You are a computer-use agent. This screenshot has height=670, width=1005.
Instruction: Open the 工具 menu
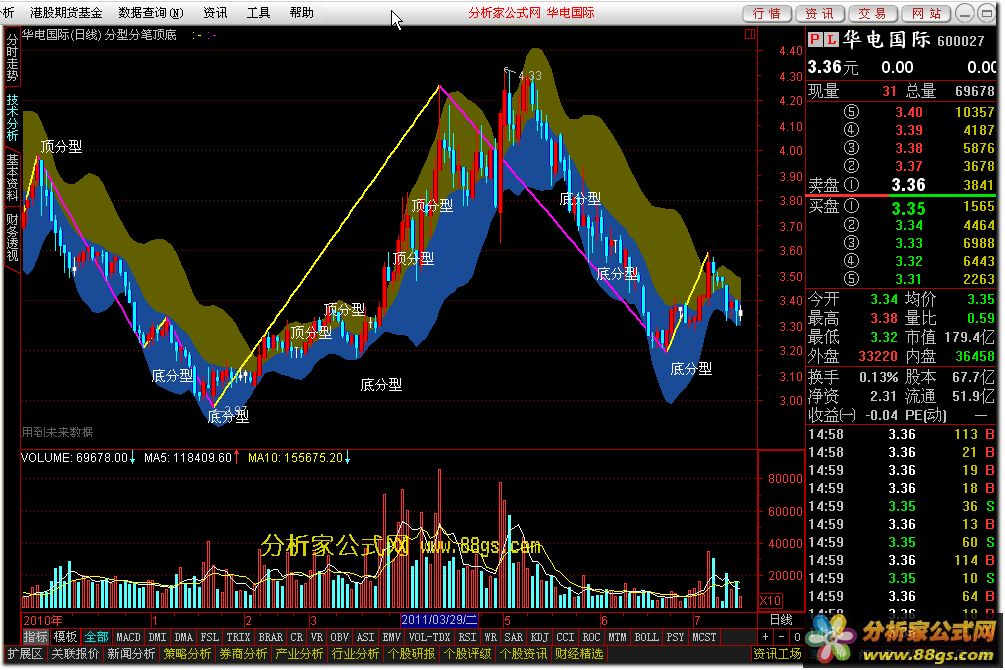(258, 12)
